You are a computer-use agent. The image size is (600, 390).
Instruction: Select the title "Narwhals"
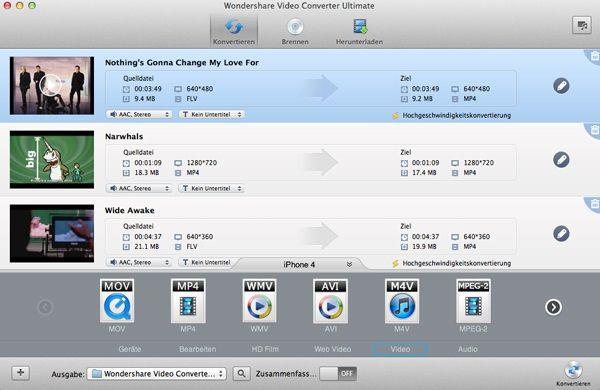click(x=124, y=136)
